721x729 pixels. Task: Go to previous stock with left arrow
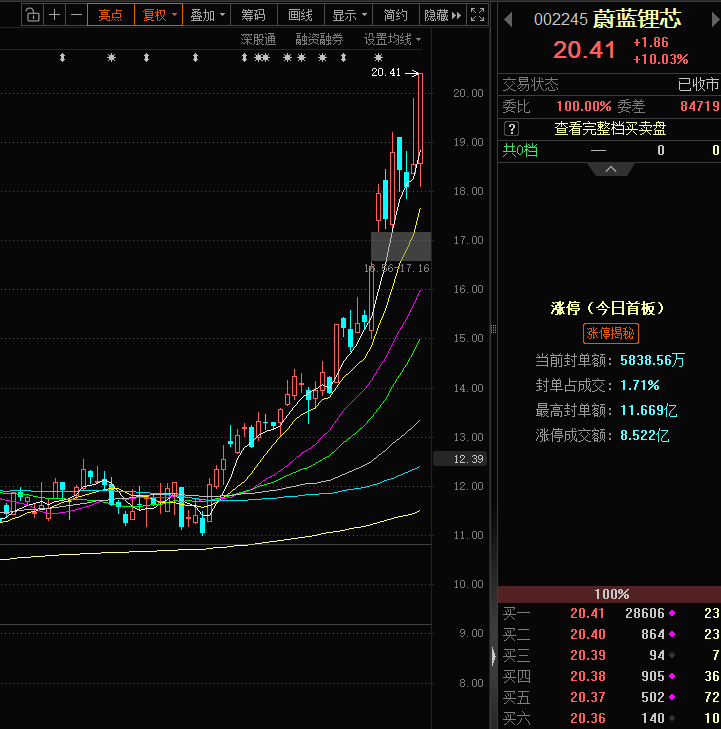click(x=508, y=20)
